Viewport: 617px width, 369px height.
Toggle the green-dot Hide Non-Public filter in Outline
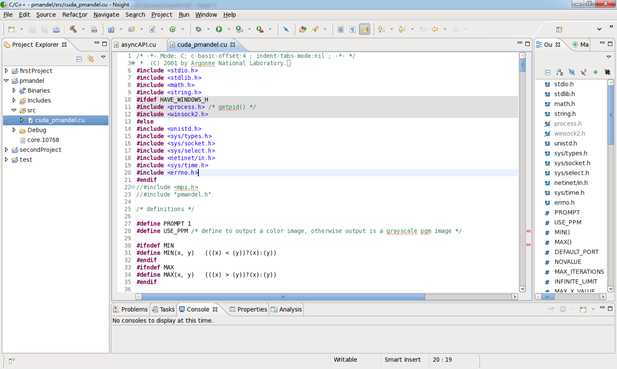tap(595, 72)
